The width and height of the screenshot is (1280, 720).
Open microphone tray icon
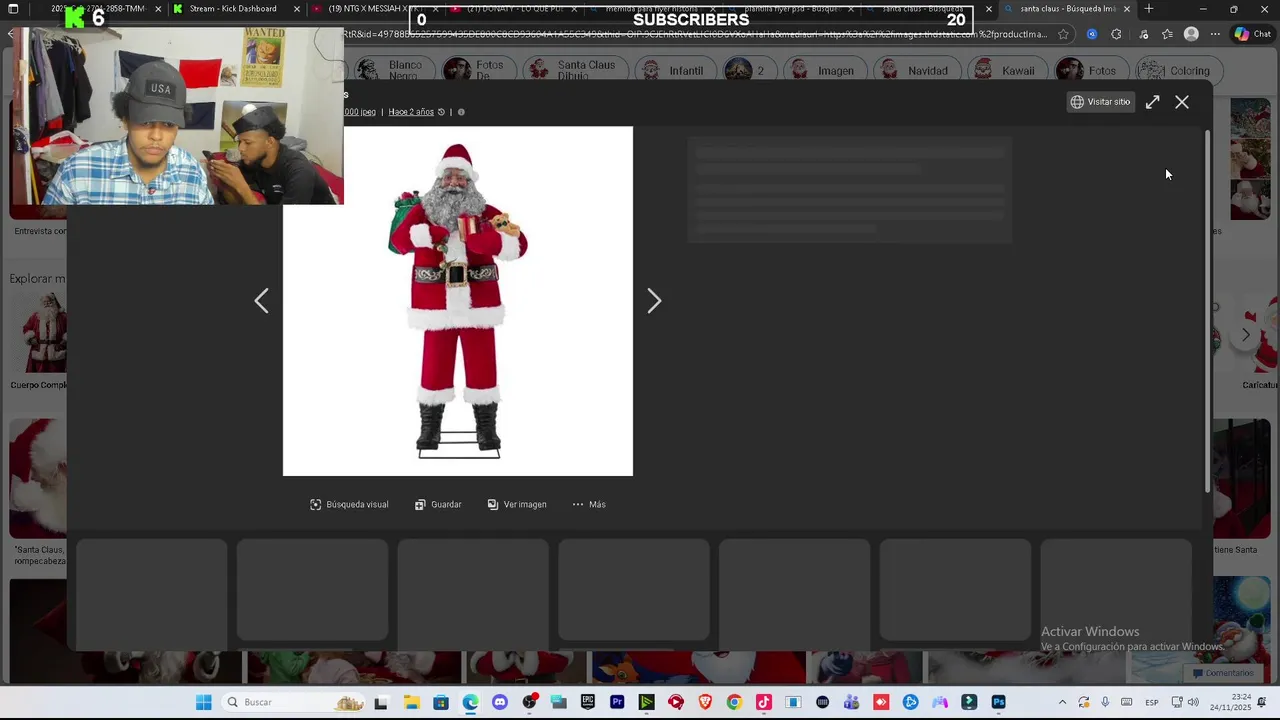(1105, 702)
